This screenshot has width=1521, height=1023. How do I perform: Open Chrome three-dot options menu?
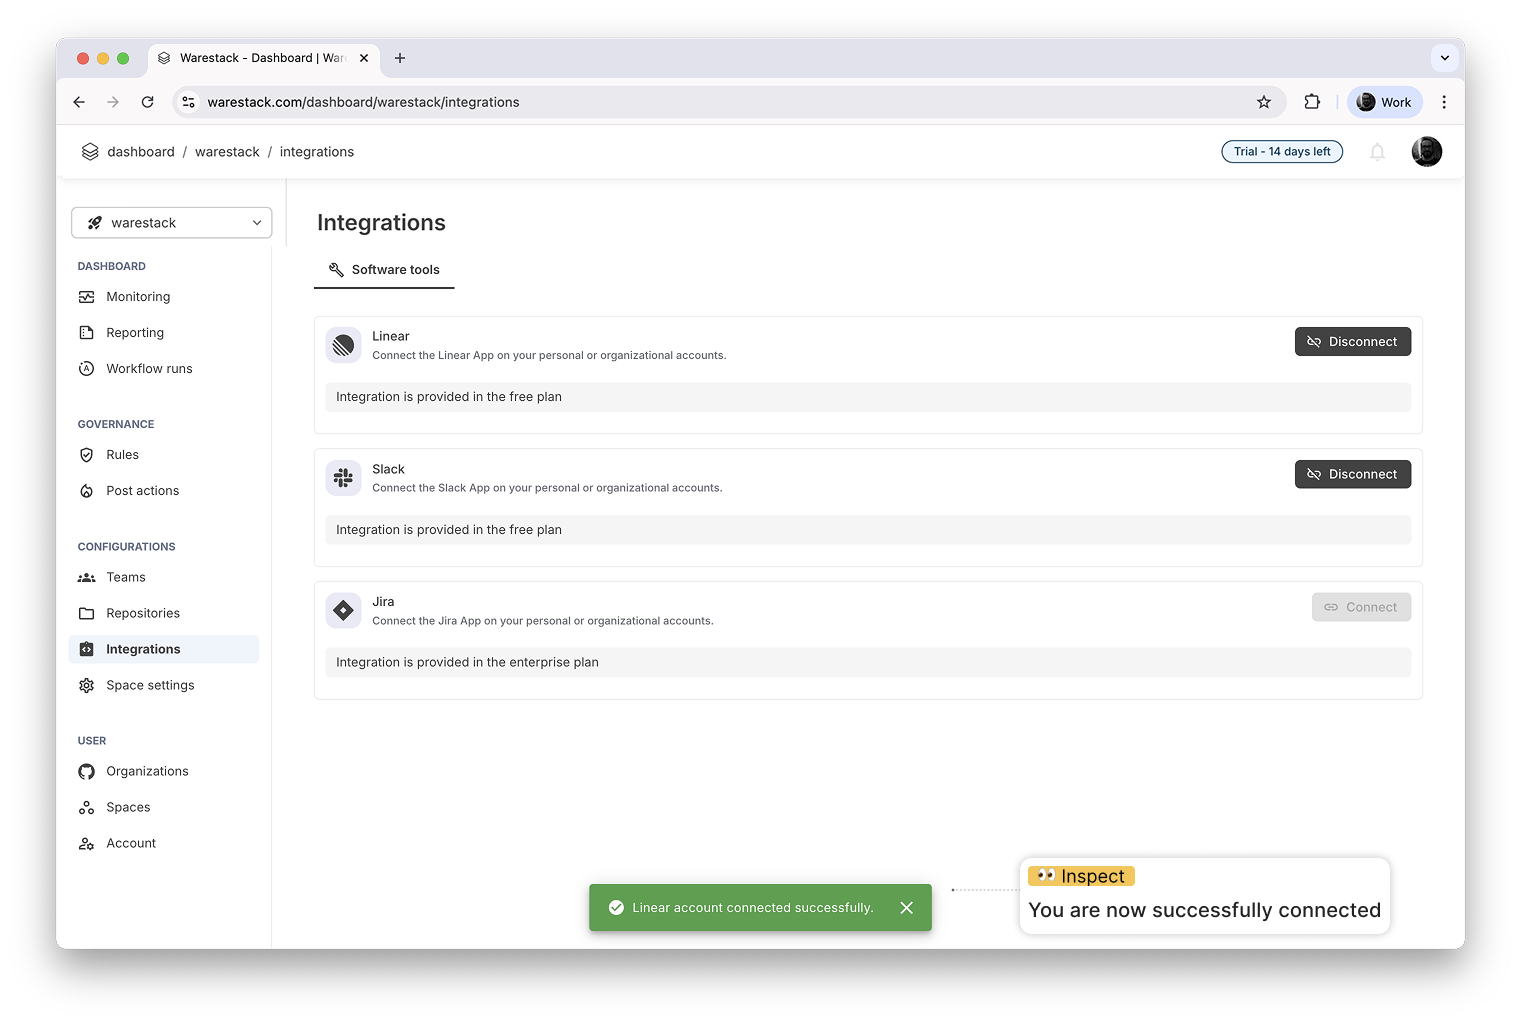[x=1443, y=102]
